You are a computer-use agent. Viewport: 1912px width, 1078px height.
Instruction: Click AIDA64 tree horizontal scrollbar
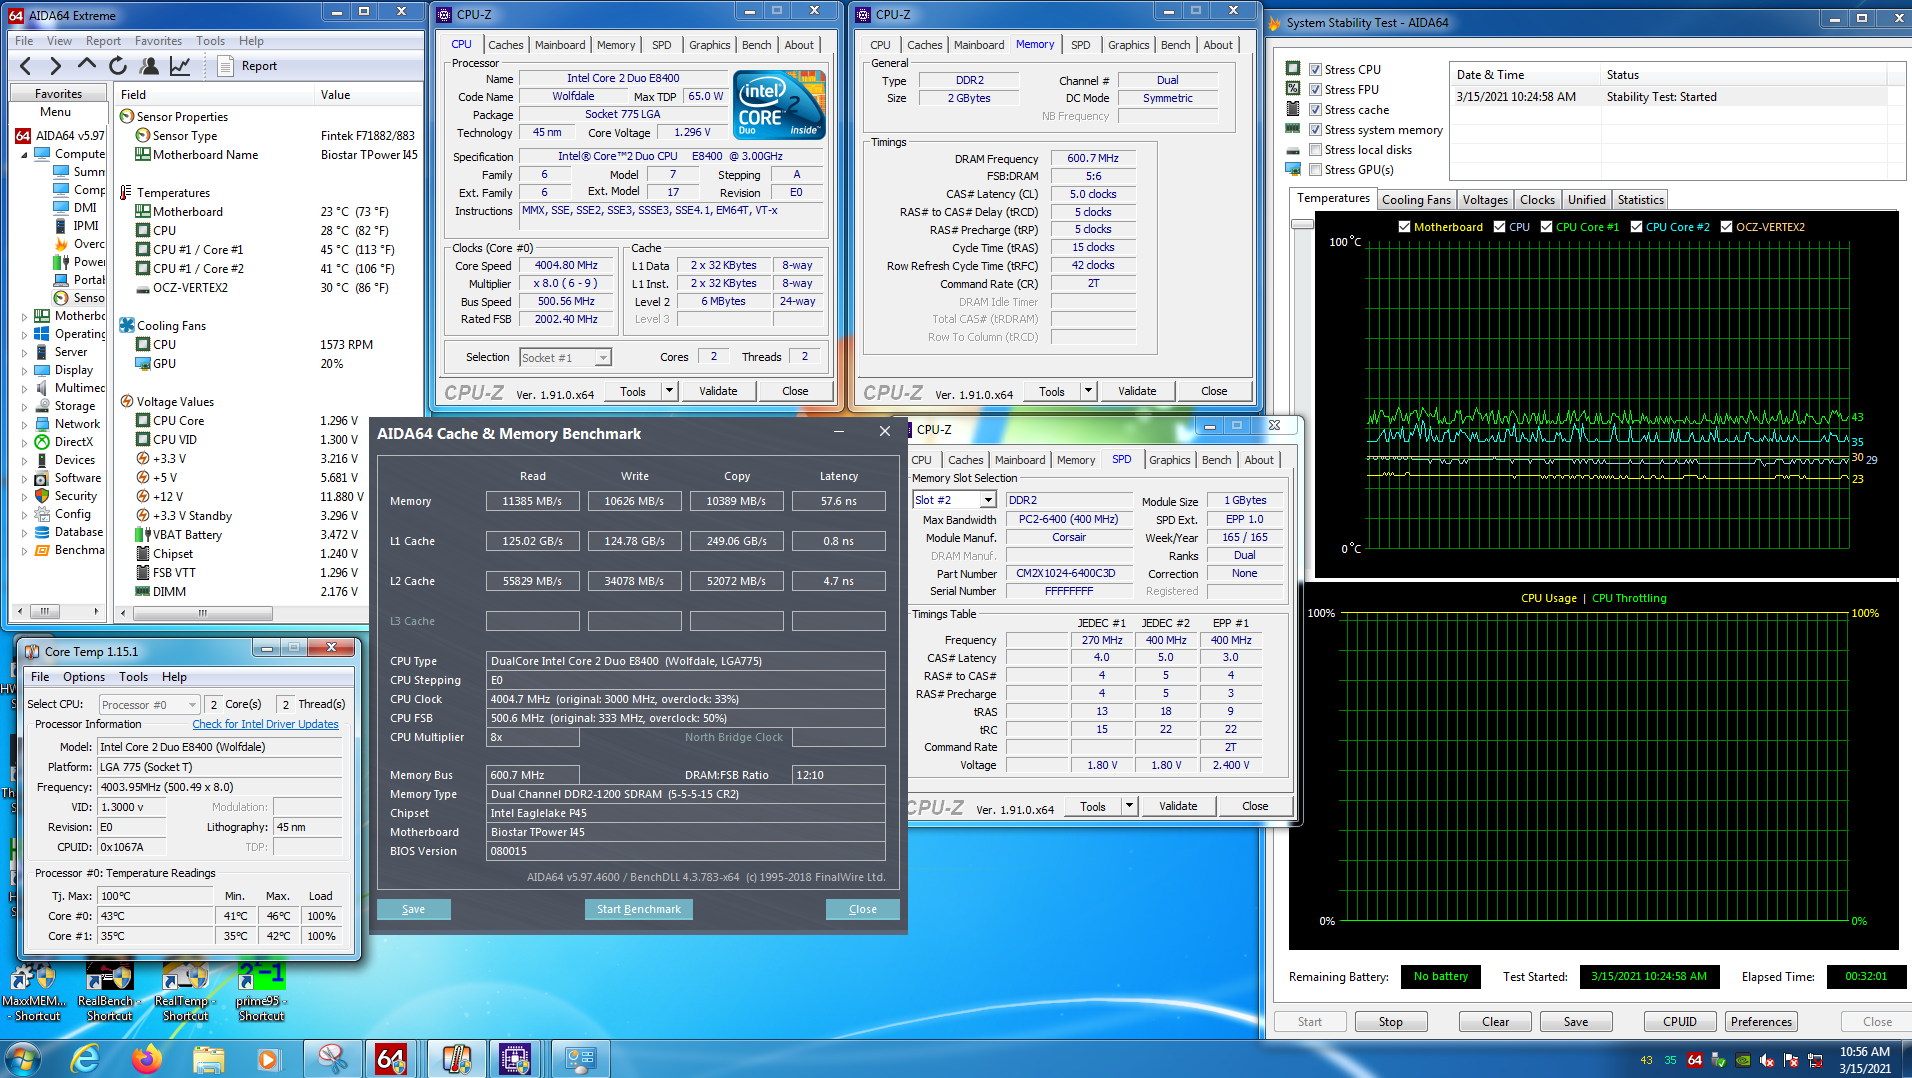pyautogui.click(x=59, y=611)
